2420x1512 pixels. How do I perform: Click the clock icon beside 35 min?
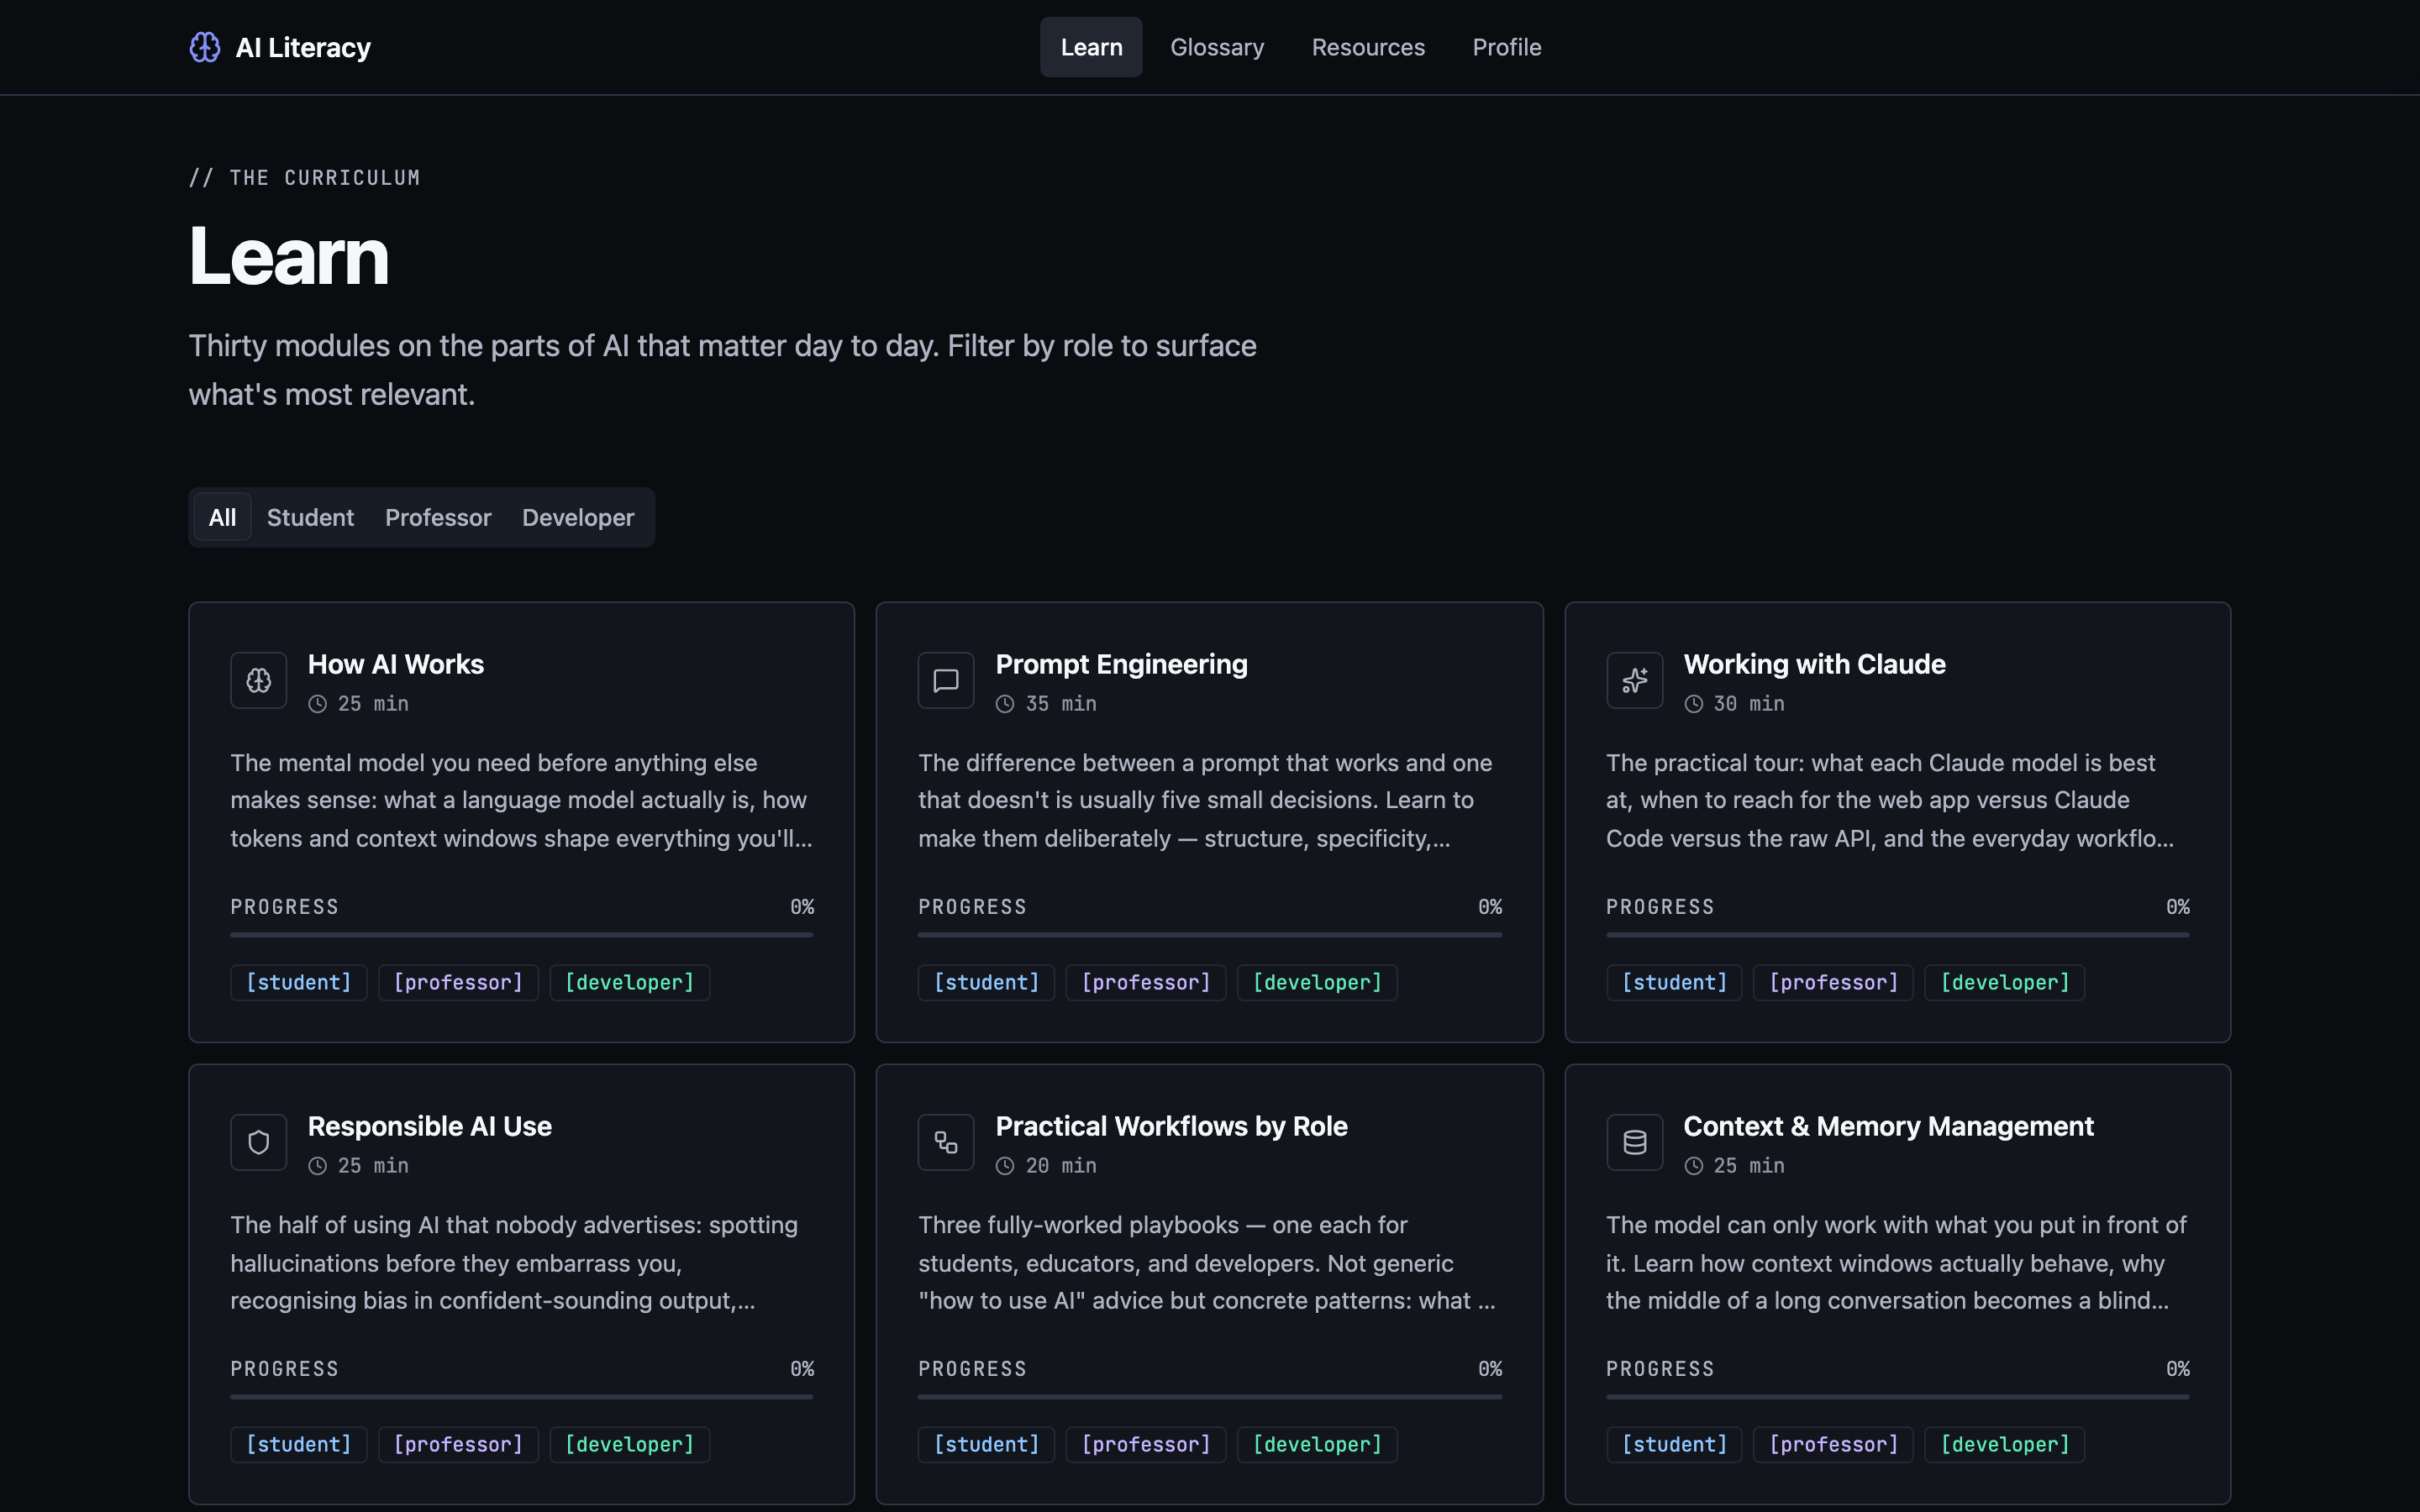[1005, 704]
